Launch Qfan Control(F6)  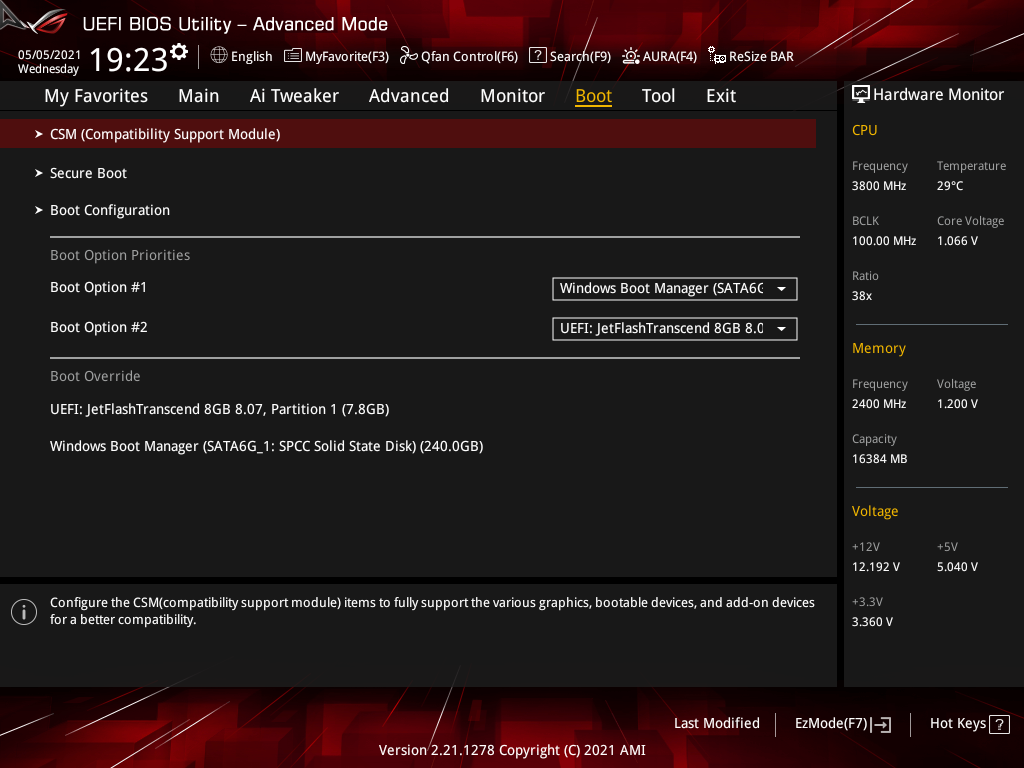point(470,56)
